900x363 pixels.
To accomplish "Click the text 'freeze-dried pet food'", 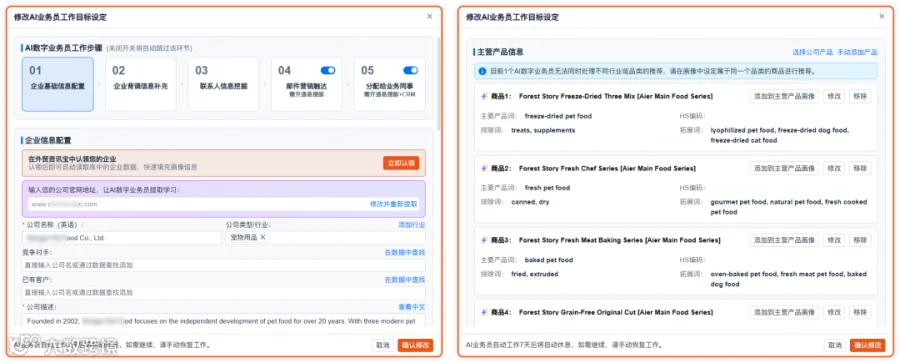I will [x=558, y=116].
